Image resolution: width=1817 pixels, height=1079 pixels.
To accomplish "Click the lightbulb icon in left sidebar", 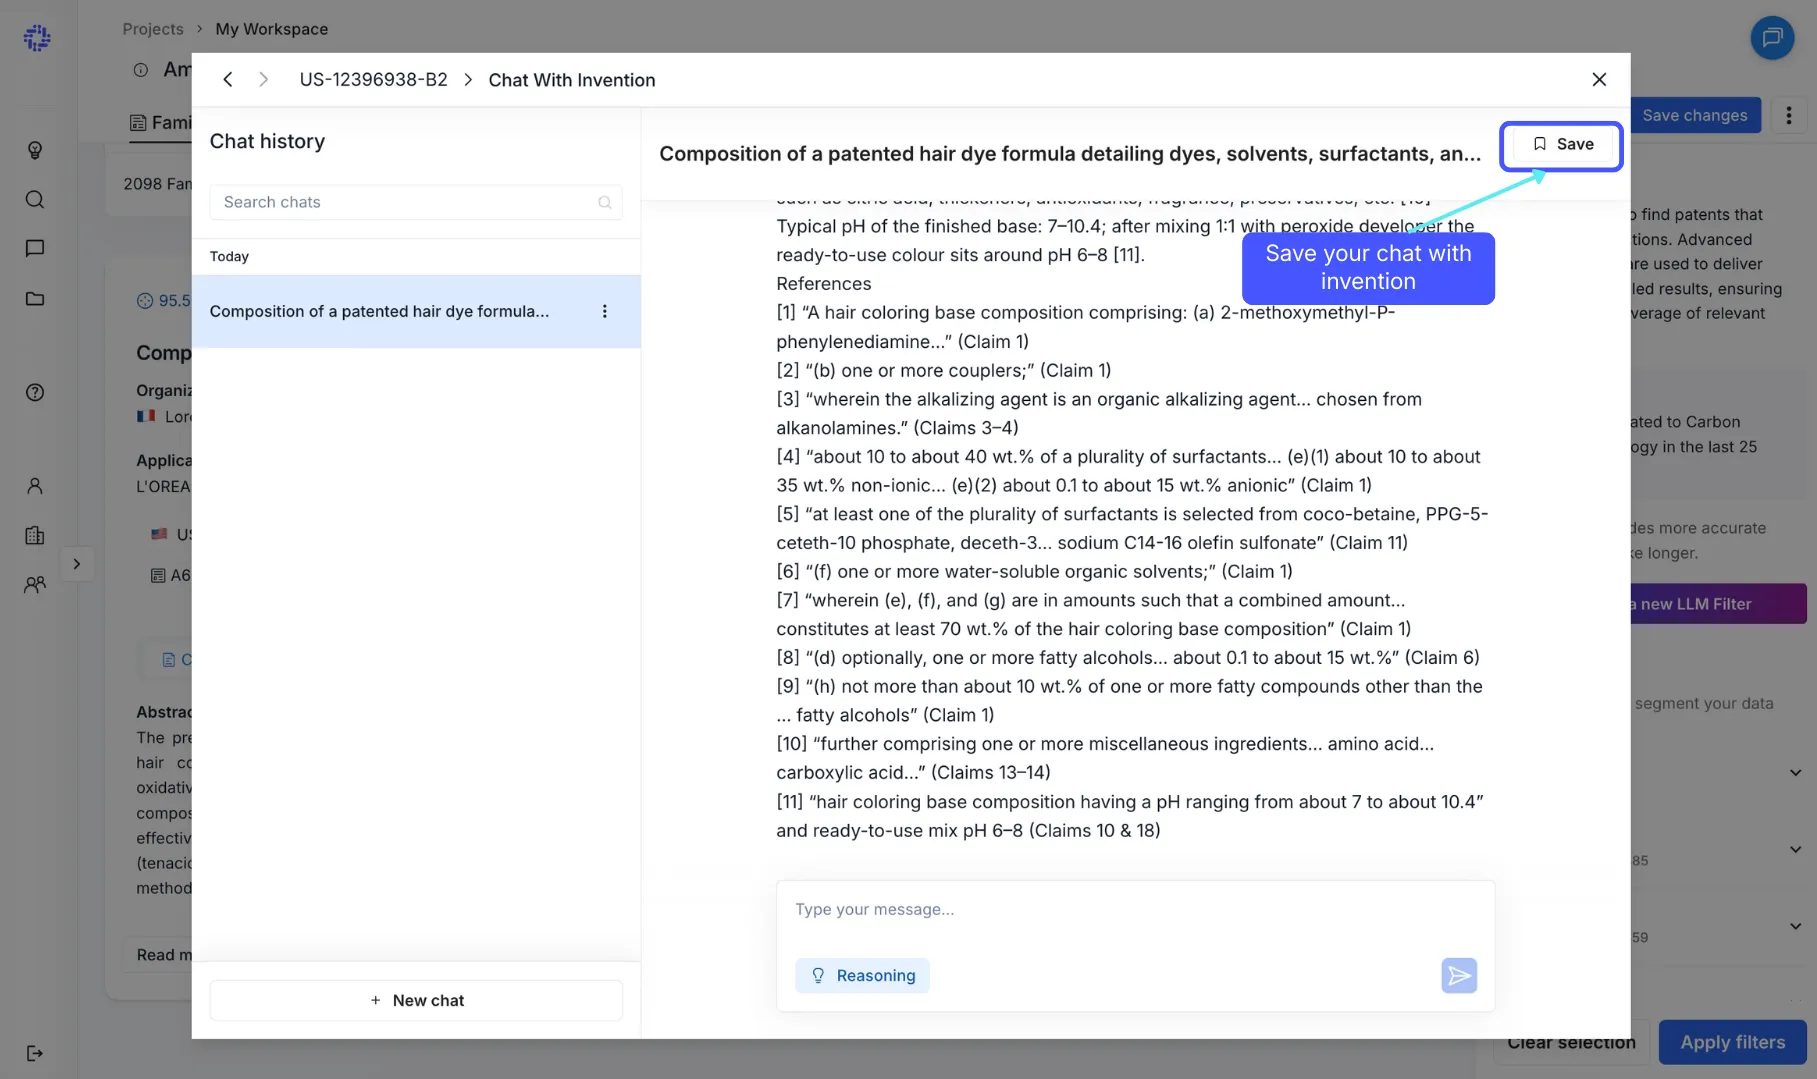I will [35, 150].
